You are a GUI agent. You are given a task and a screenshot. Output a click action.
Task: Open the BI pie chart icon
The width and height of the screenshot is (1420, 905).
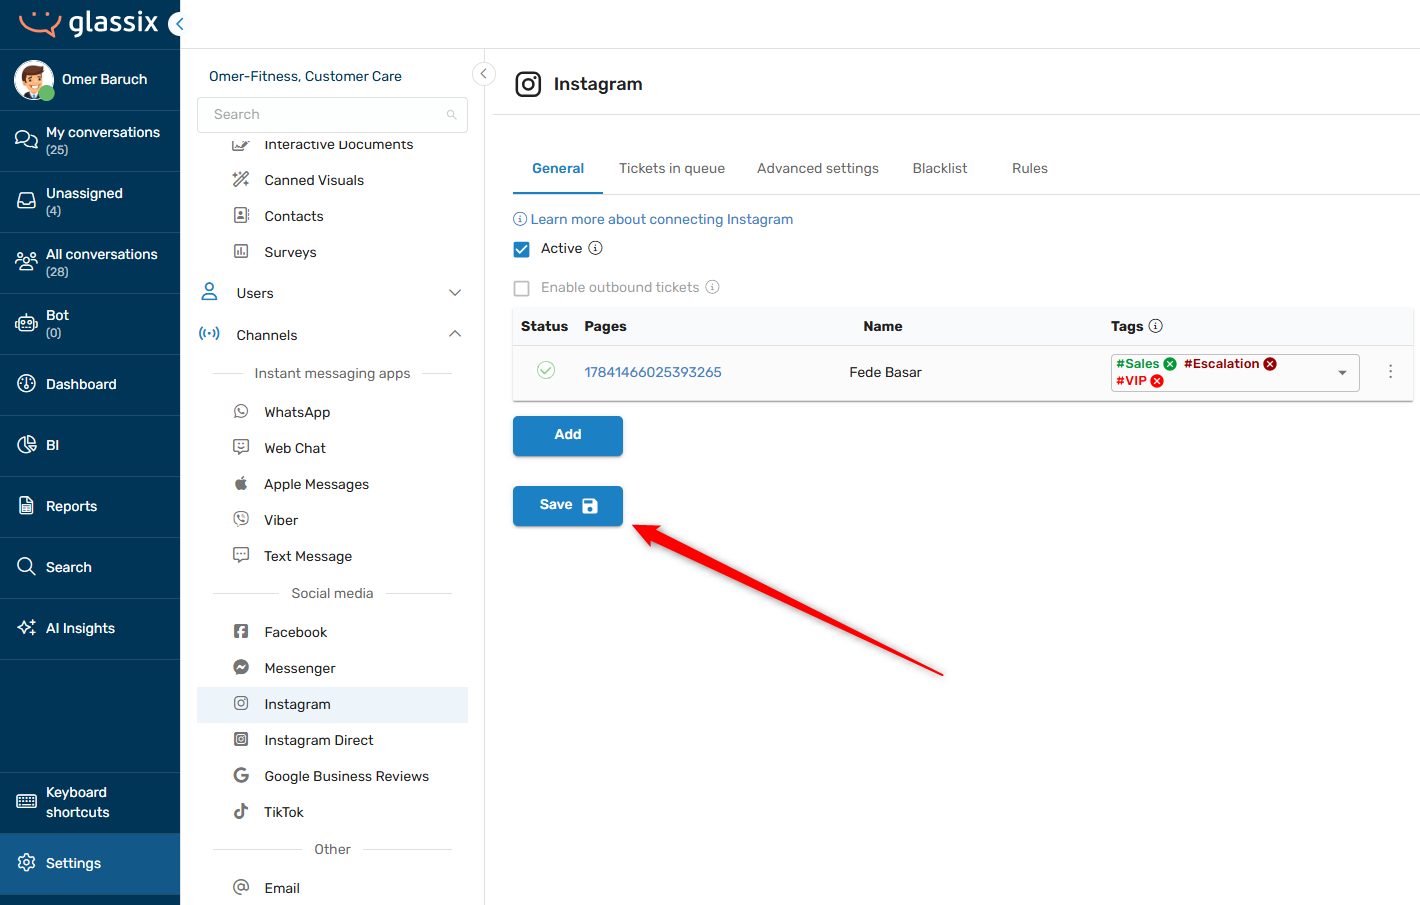[x=26, y=445]
